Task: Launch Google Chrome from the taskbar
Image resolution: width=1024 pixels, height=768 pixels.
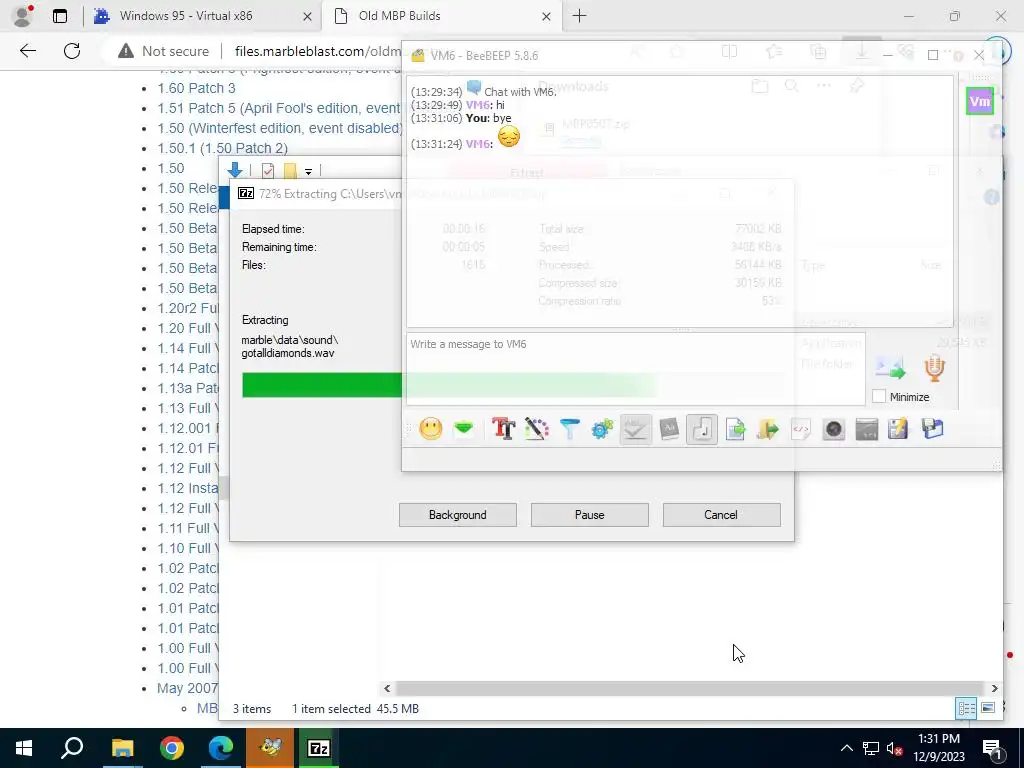Action: coord(172,748)
